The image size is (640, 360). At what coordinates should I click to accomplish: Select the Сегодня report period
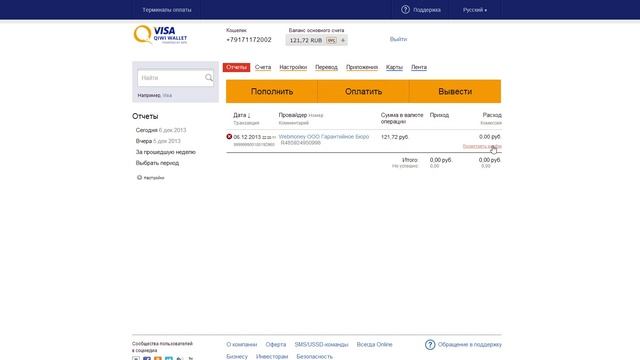[161, 130]
